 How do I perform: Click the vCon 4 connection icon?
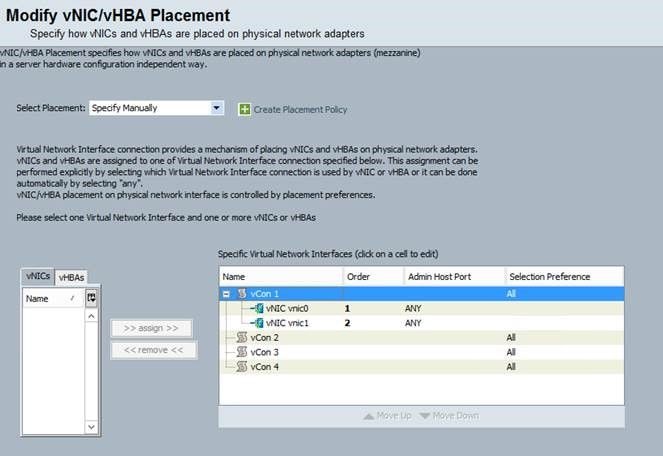[x=241, y=367]
